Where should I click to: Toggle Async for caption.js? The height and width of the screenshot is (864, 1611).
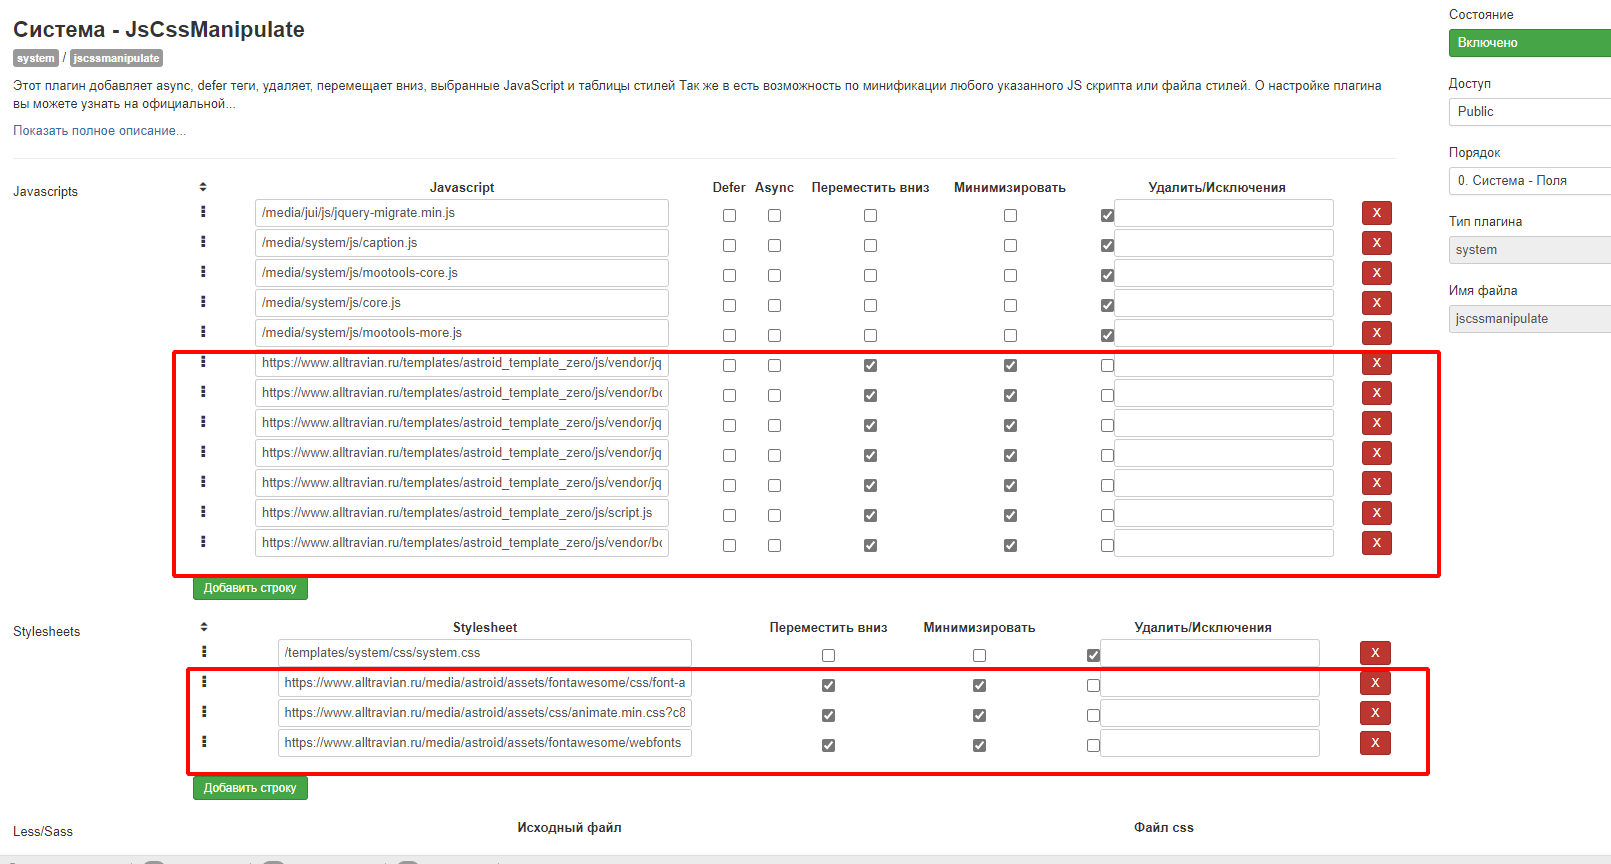[x=774, y=246]
